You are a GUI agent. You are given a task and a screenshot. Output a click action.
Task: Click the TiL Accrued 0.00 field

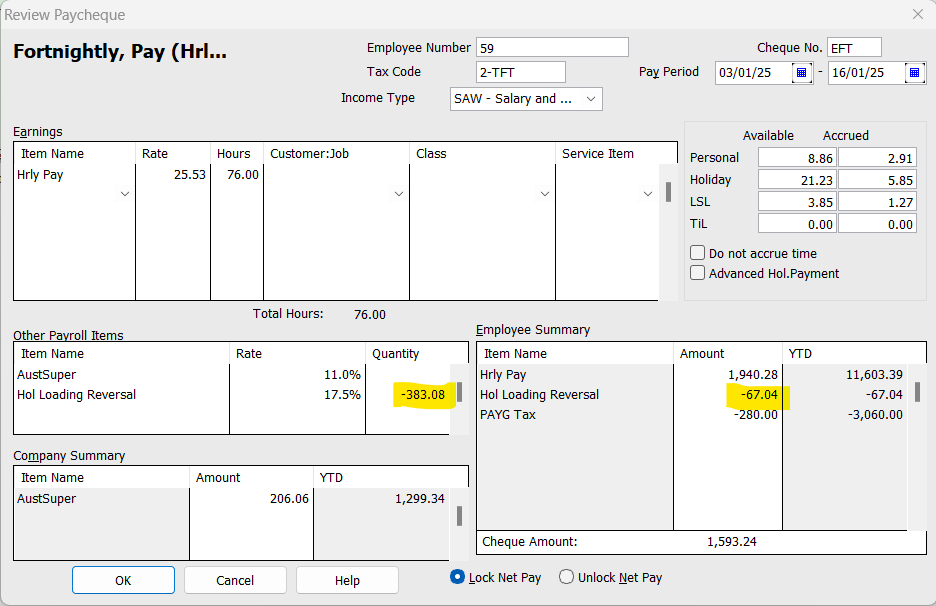coord(877,224)
